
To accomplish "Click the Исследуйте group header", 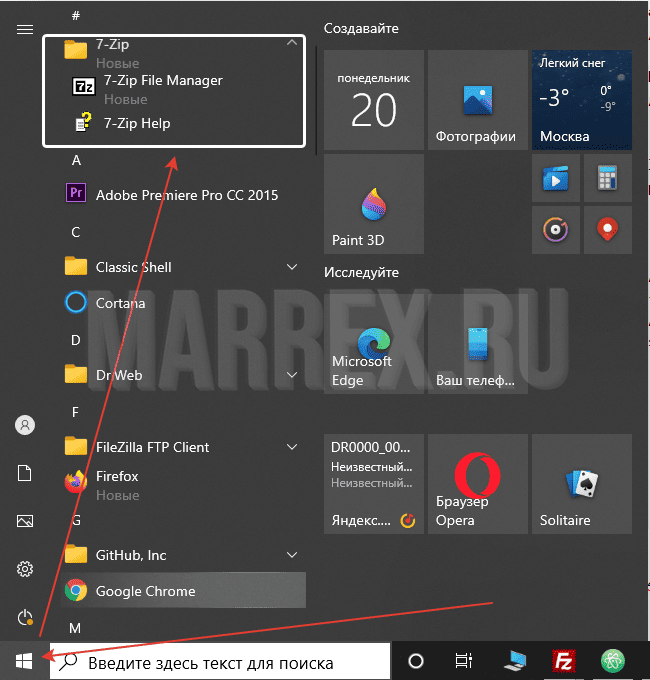I will (x=361, y=272).
